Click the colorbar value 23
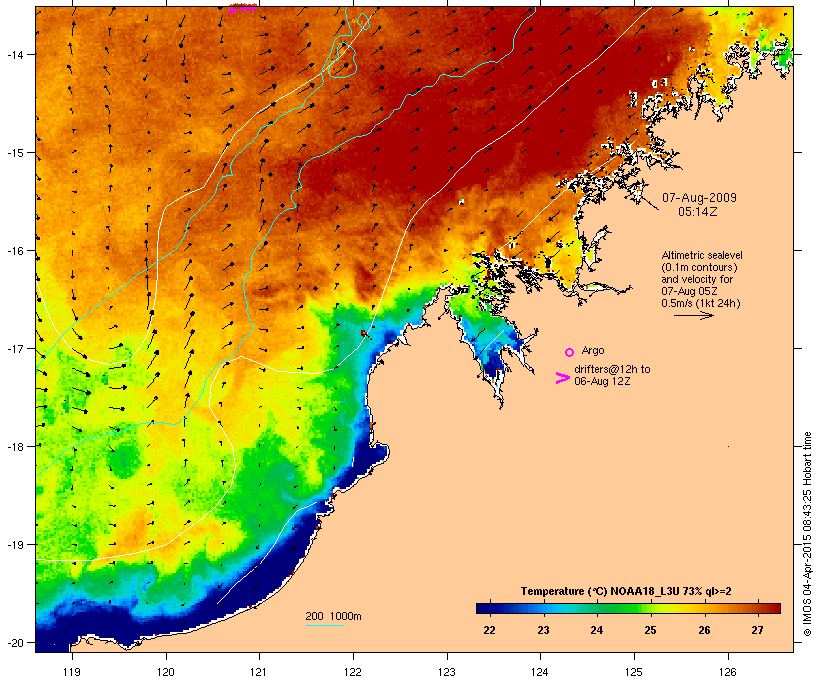 click(x=543, y=630)
